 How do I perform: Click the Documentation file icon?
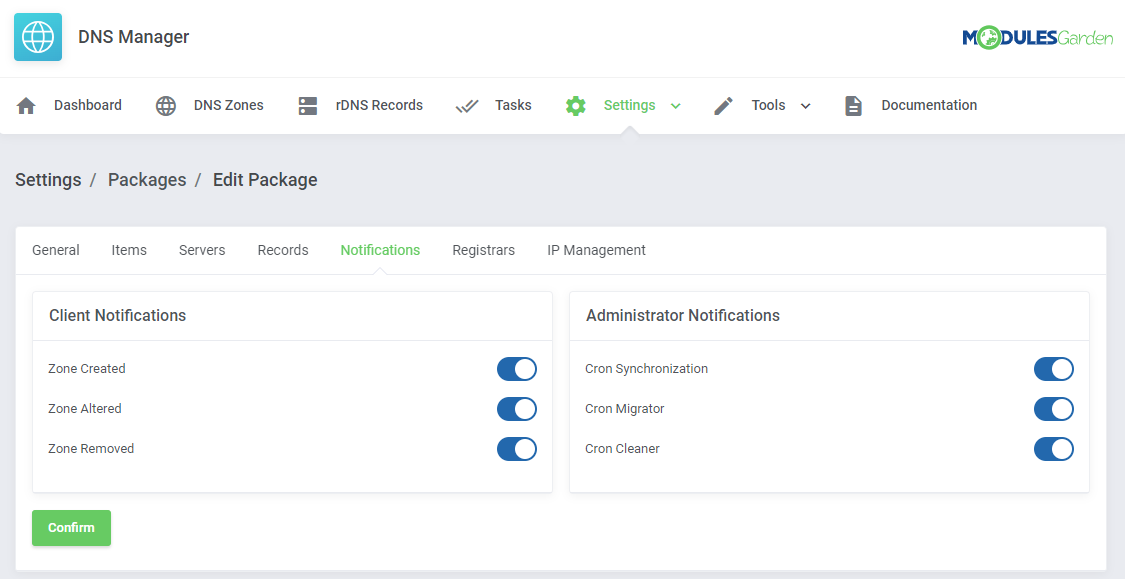point(853,106)
